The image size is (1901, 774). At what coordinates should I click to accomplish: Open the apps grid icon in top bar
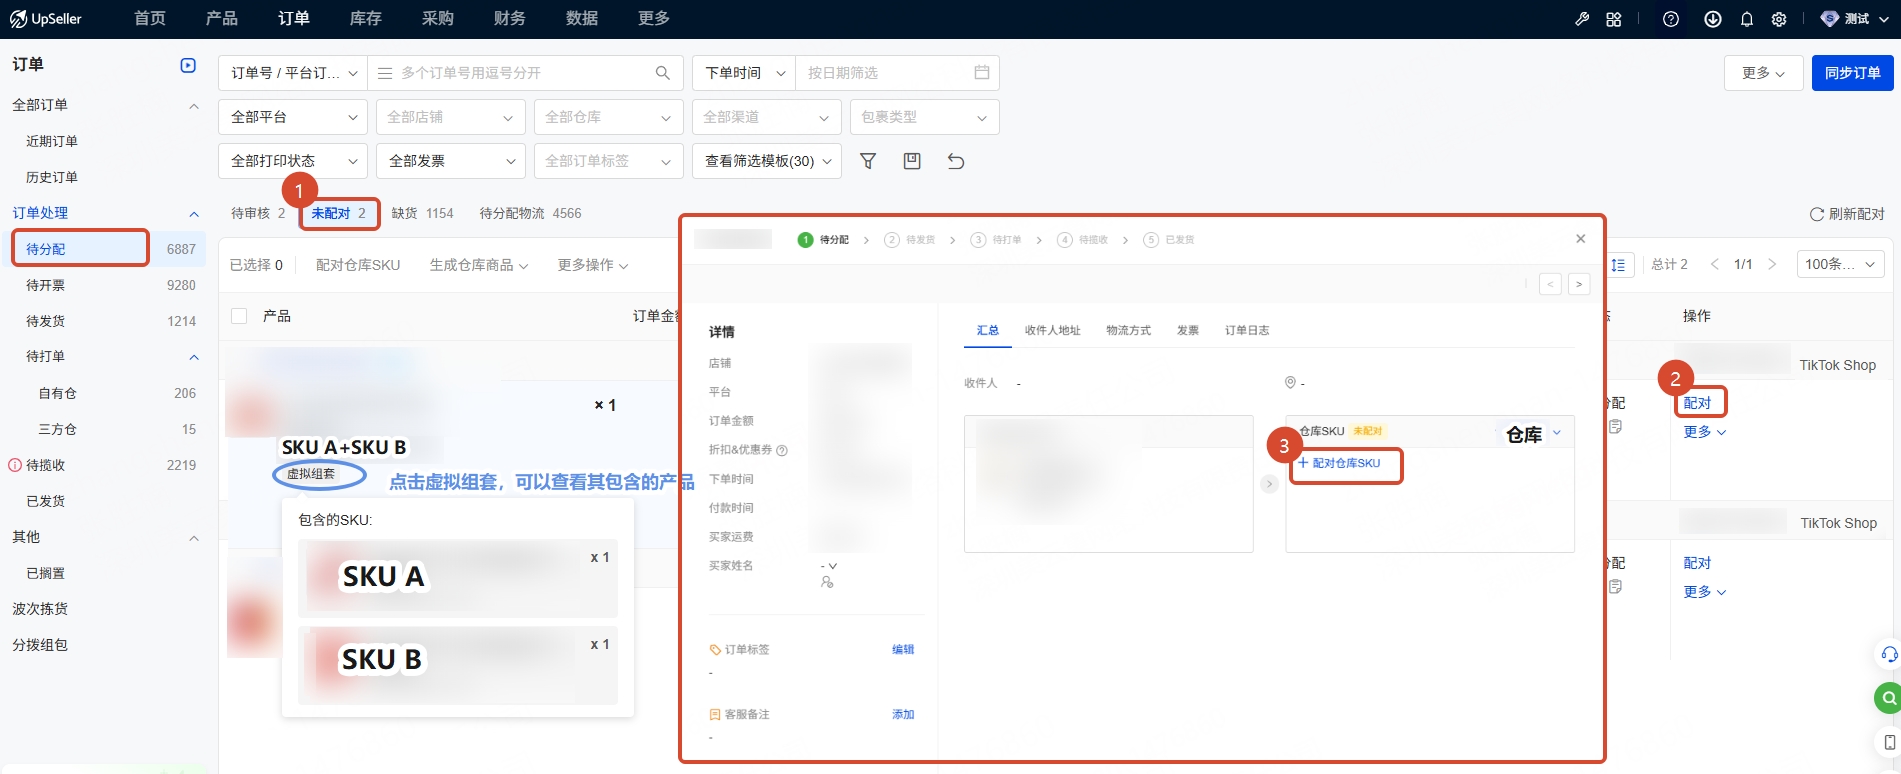(1614, 19)
